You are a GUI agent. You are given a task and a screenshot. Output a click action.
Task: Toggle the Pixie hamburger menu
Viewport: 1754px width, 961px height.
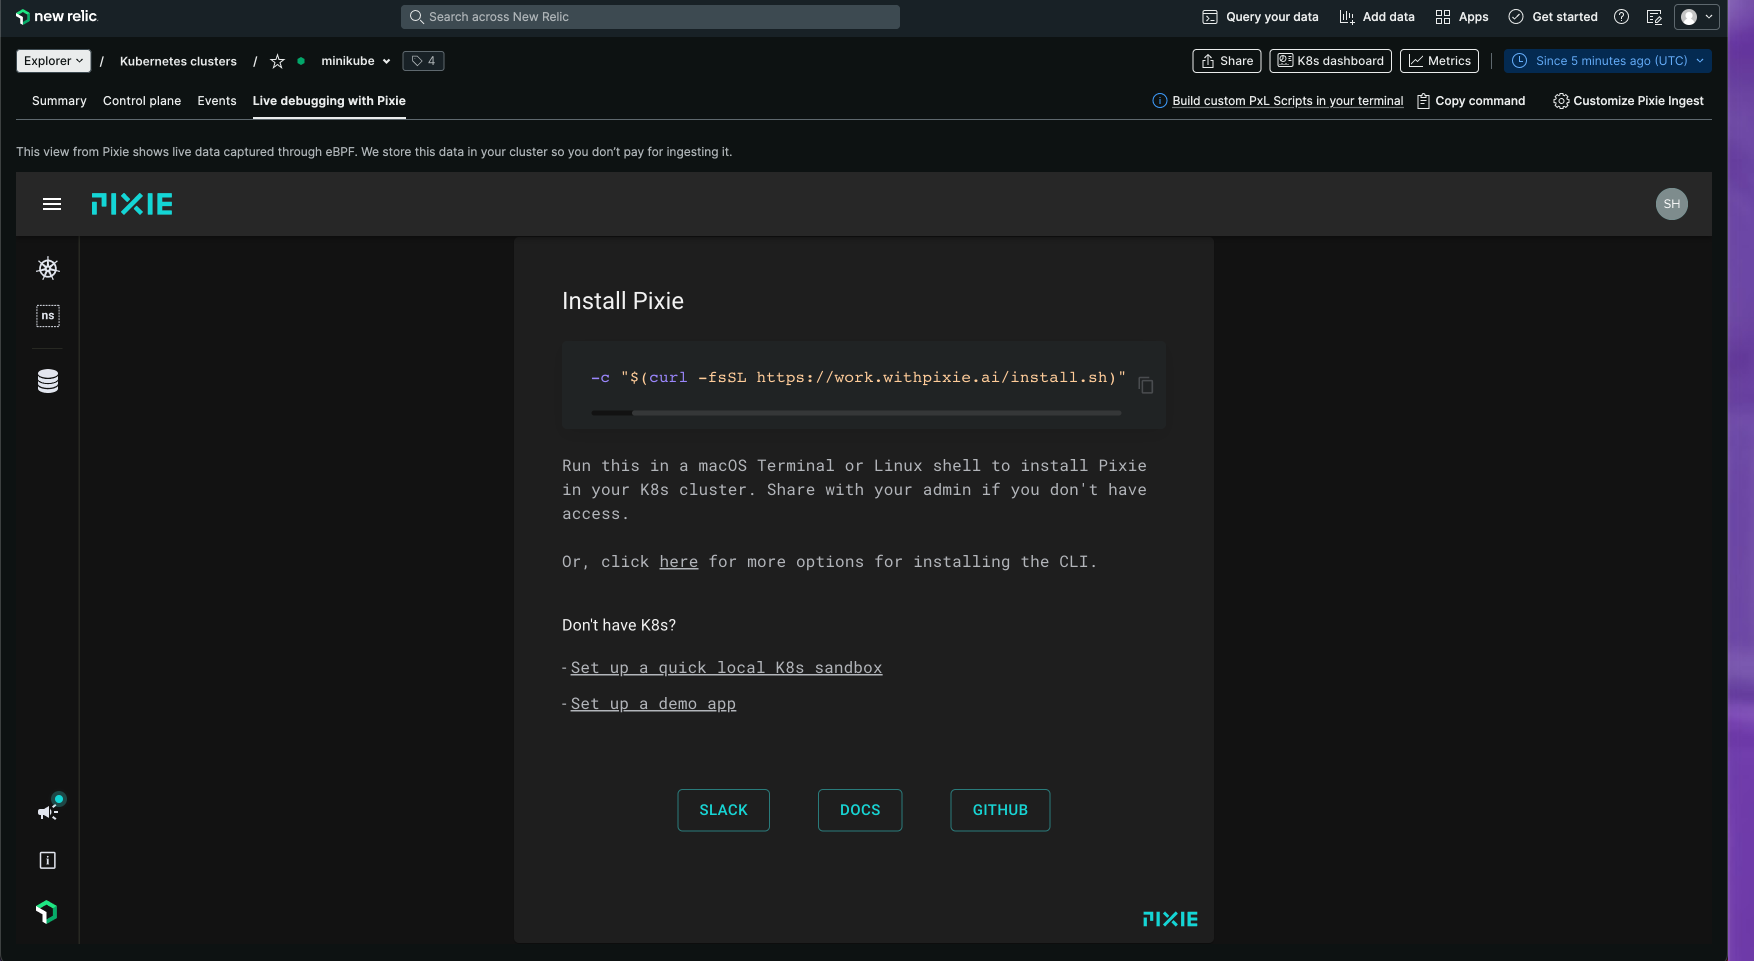tap(52, 204)
